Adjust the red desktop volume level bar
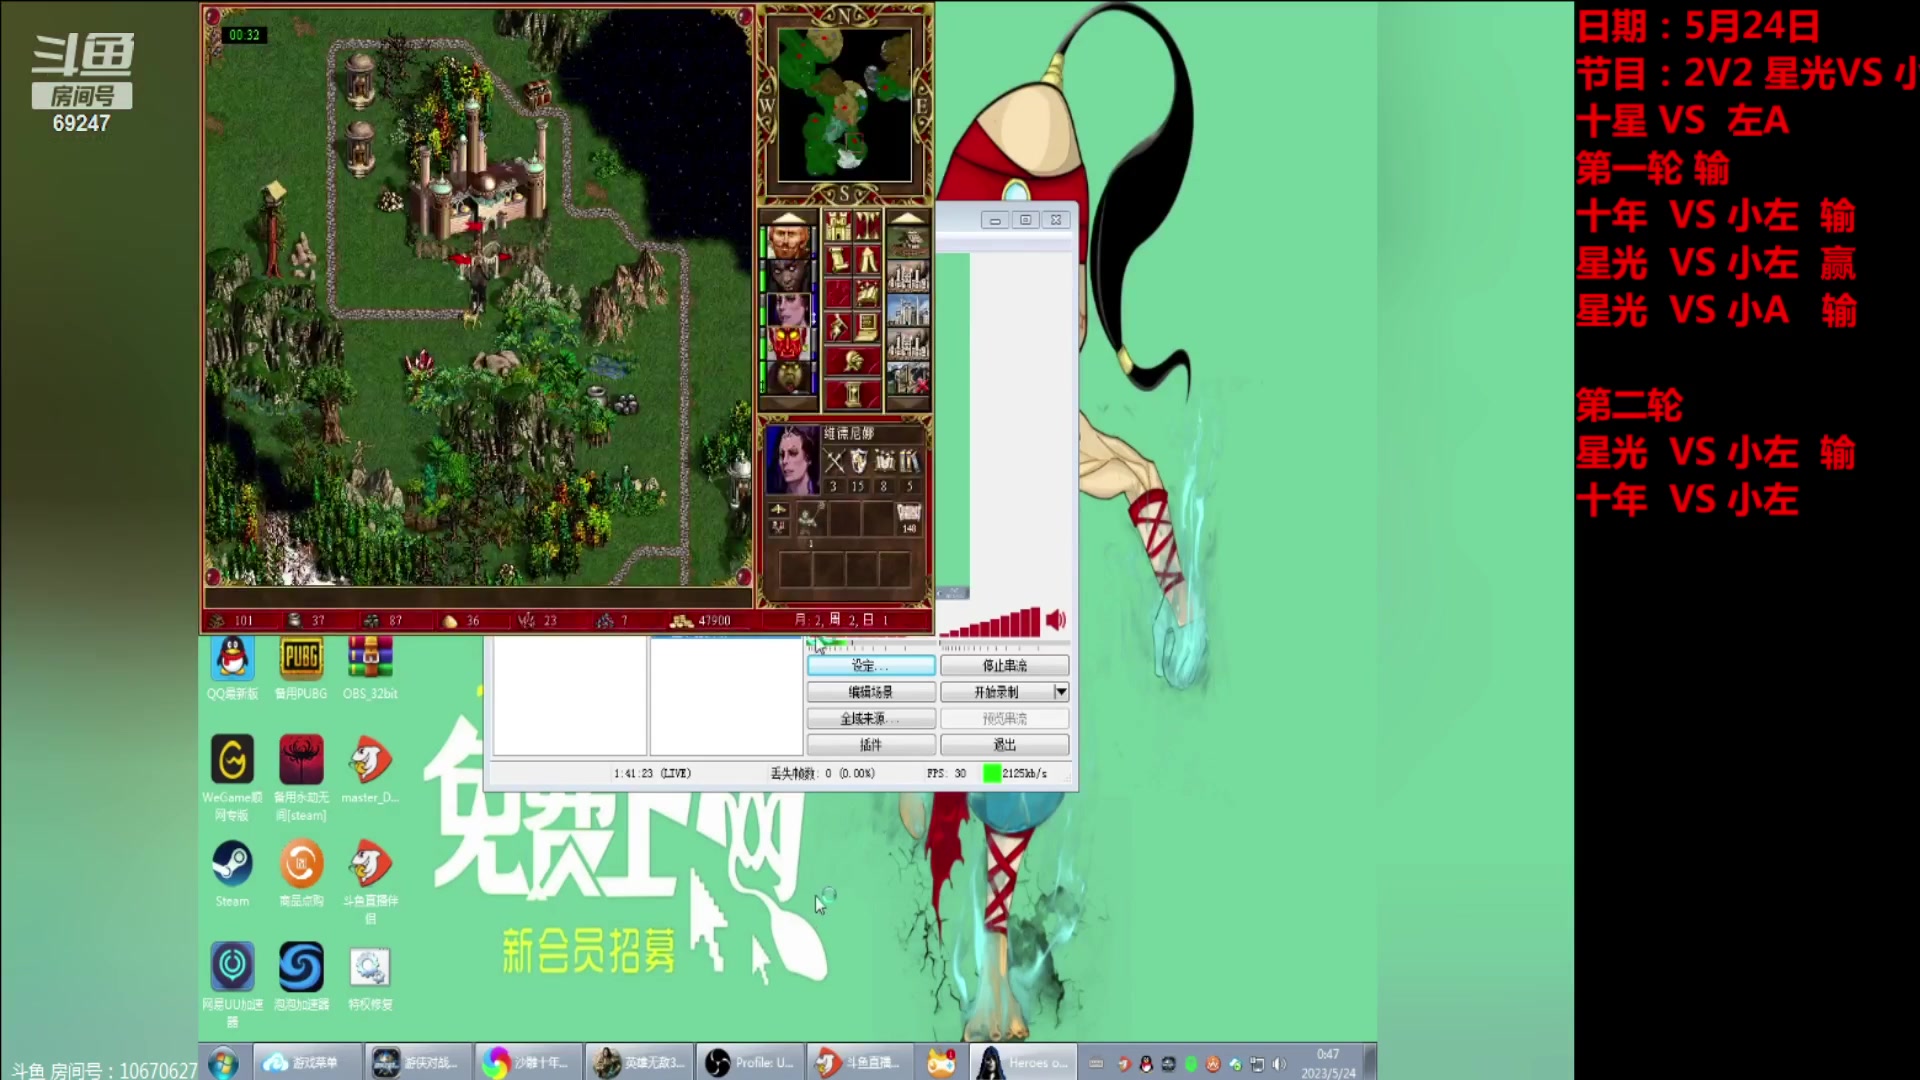 [989, 623]
